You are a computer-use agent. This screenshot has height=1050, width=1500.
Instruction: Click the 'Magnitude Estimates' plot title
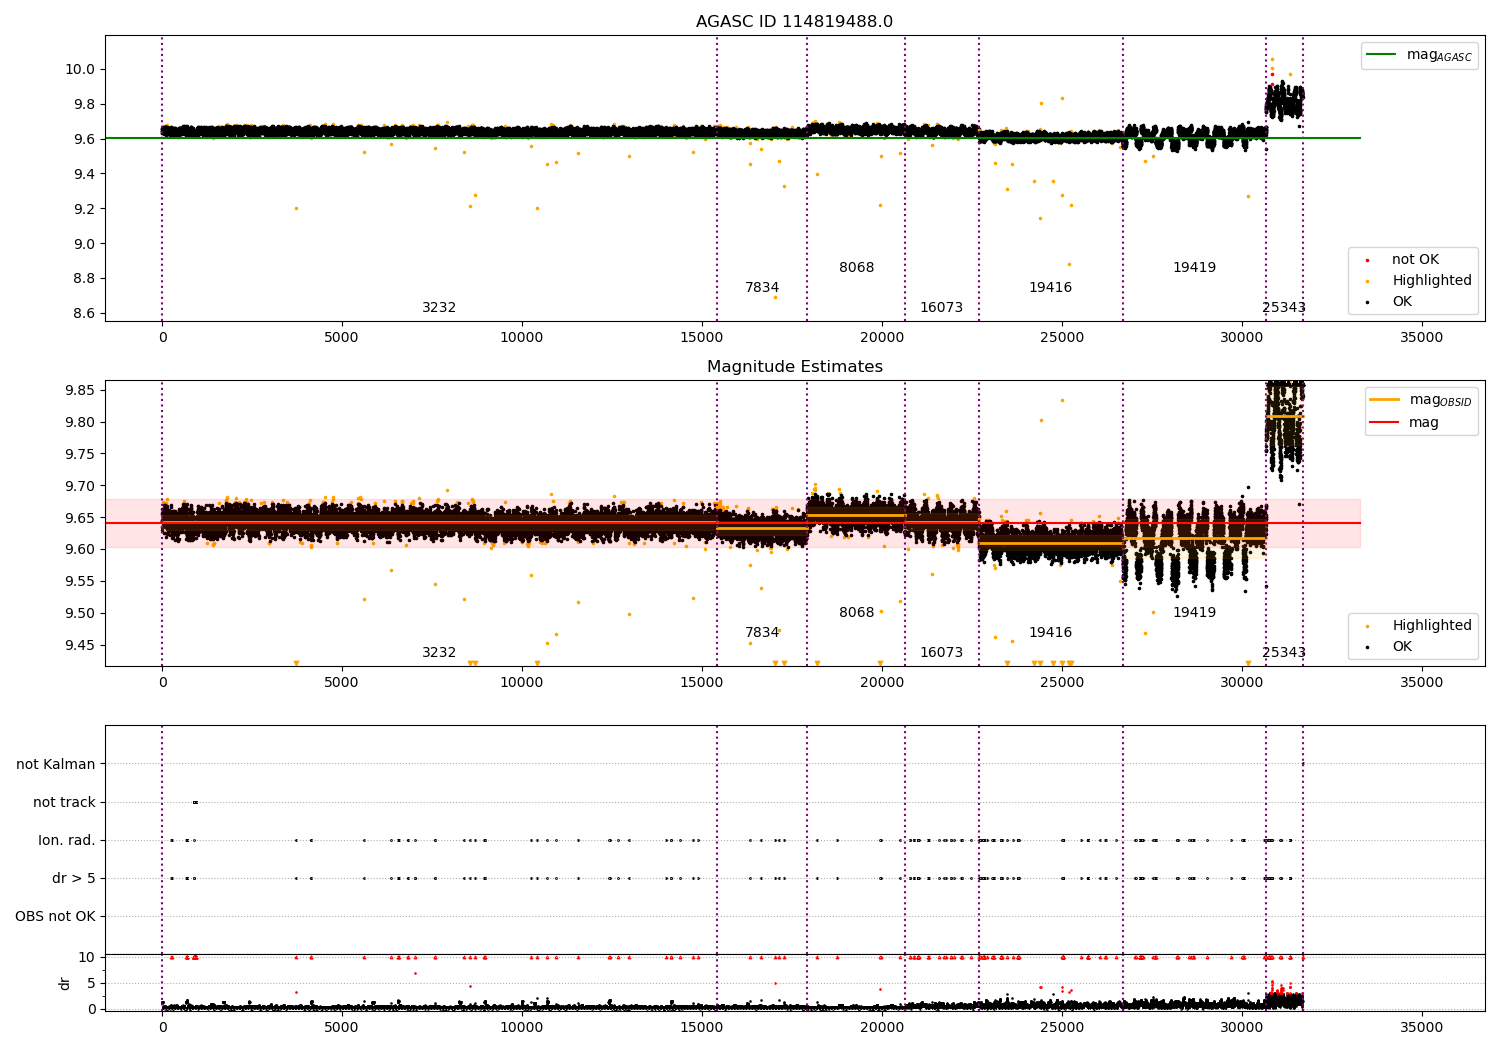pyautogui.click(x=794, y=367)
